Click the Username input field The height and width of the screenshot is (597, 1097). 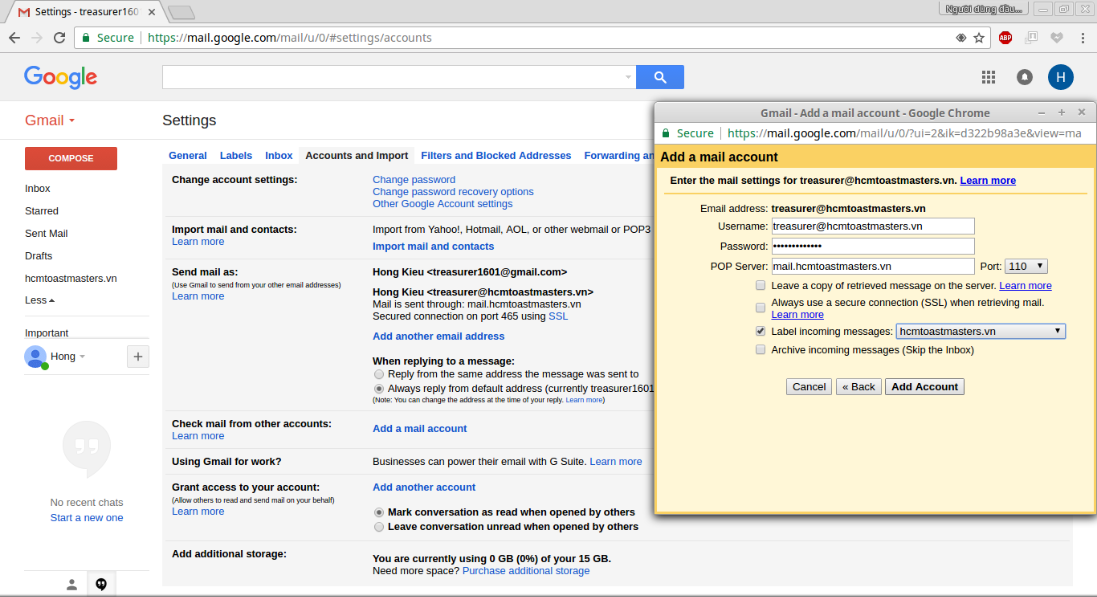click(x=872, y=226)
